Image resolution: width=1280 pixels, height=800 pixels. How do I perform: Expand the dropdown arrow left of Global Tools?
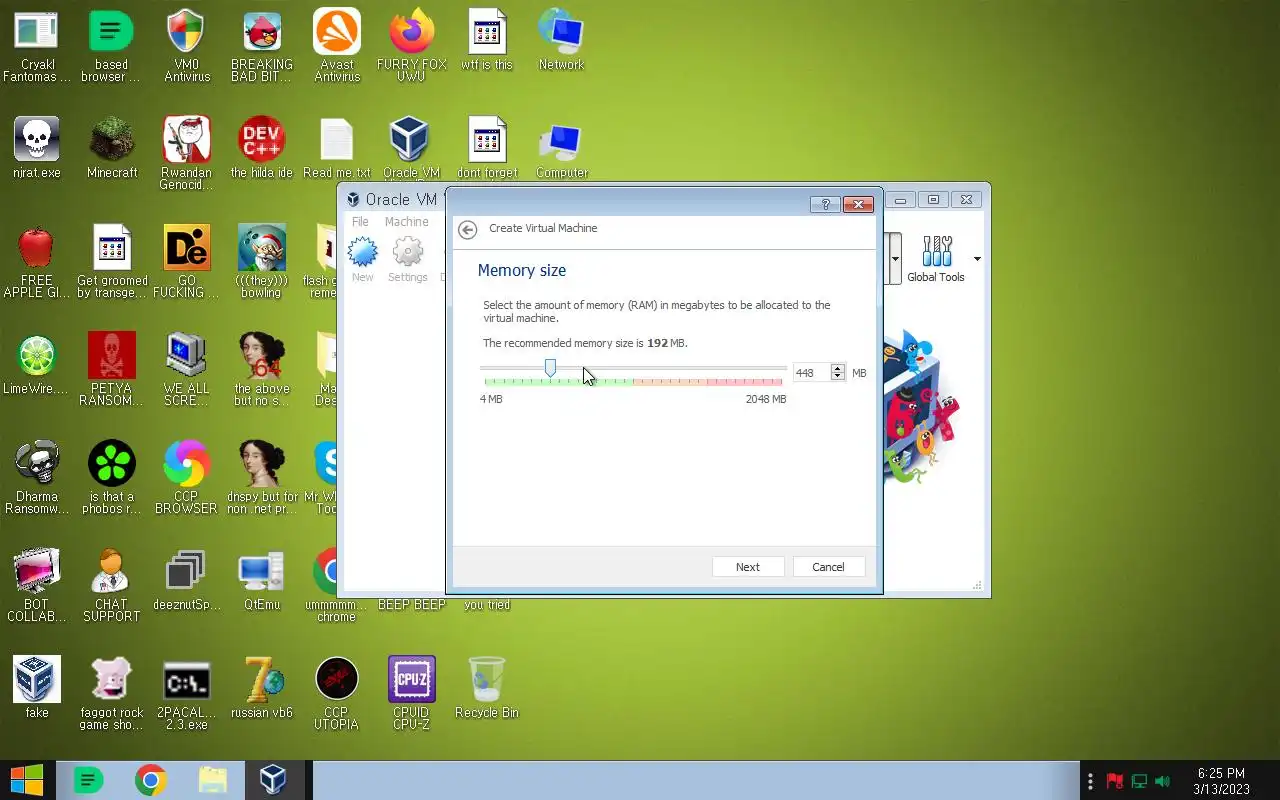895,260
